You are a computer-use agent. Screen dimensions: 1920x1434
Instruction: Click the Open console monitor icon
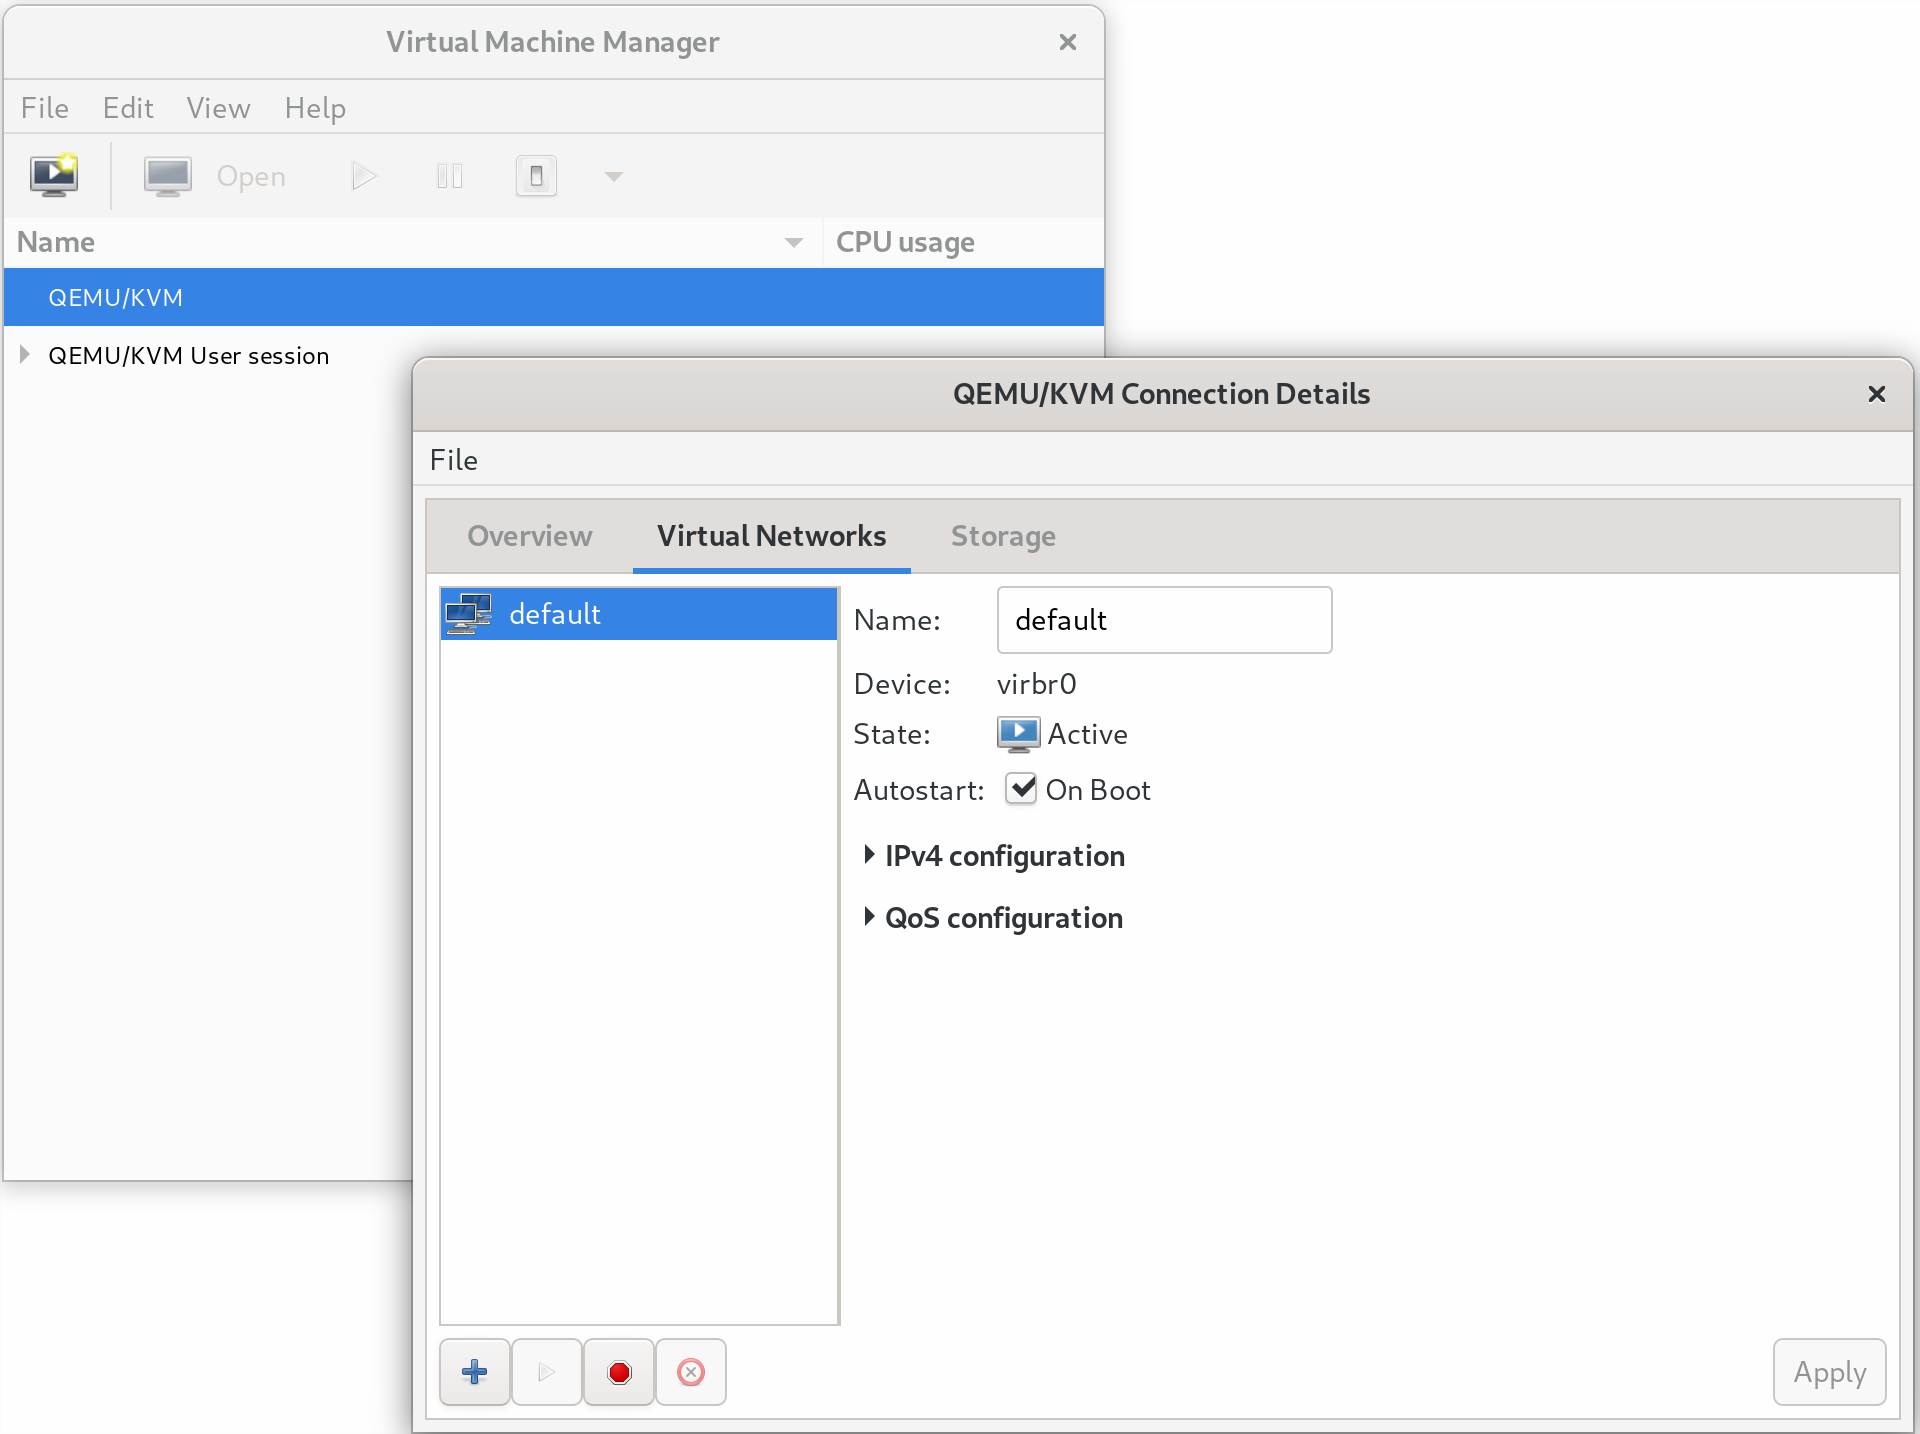tap(168, 176)
